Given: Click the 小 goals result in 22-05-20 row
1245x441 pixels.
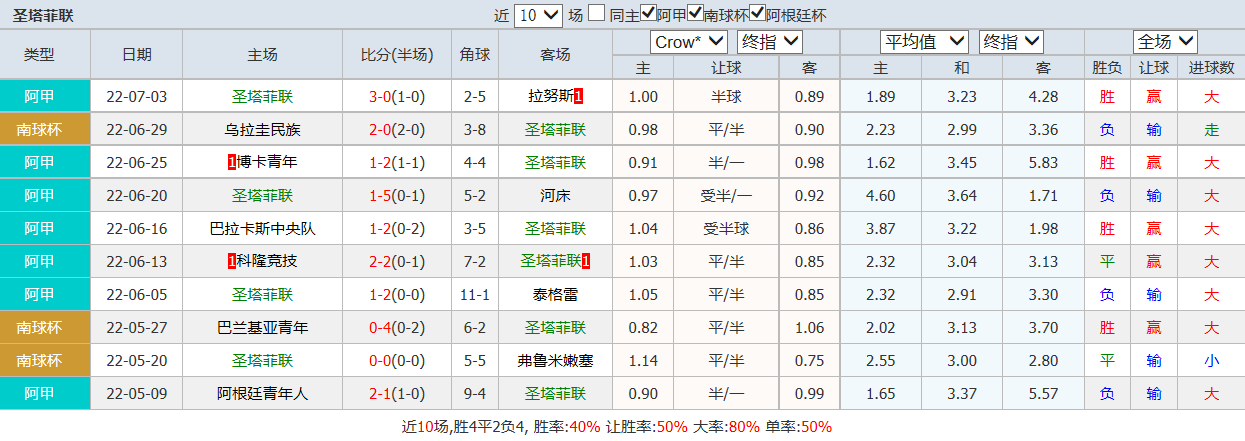Looking at the screenshot, I should [x=1211, y=361].
